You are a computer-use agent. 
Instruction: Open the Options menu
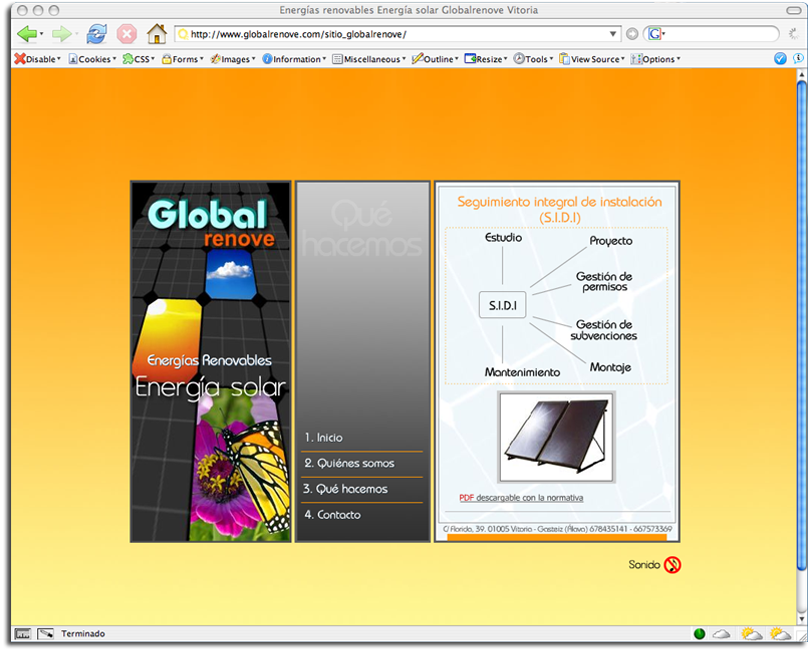click(656, 59)
